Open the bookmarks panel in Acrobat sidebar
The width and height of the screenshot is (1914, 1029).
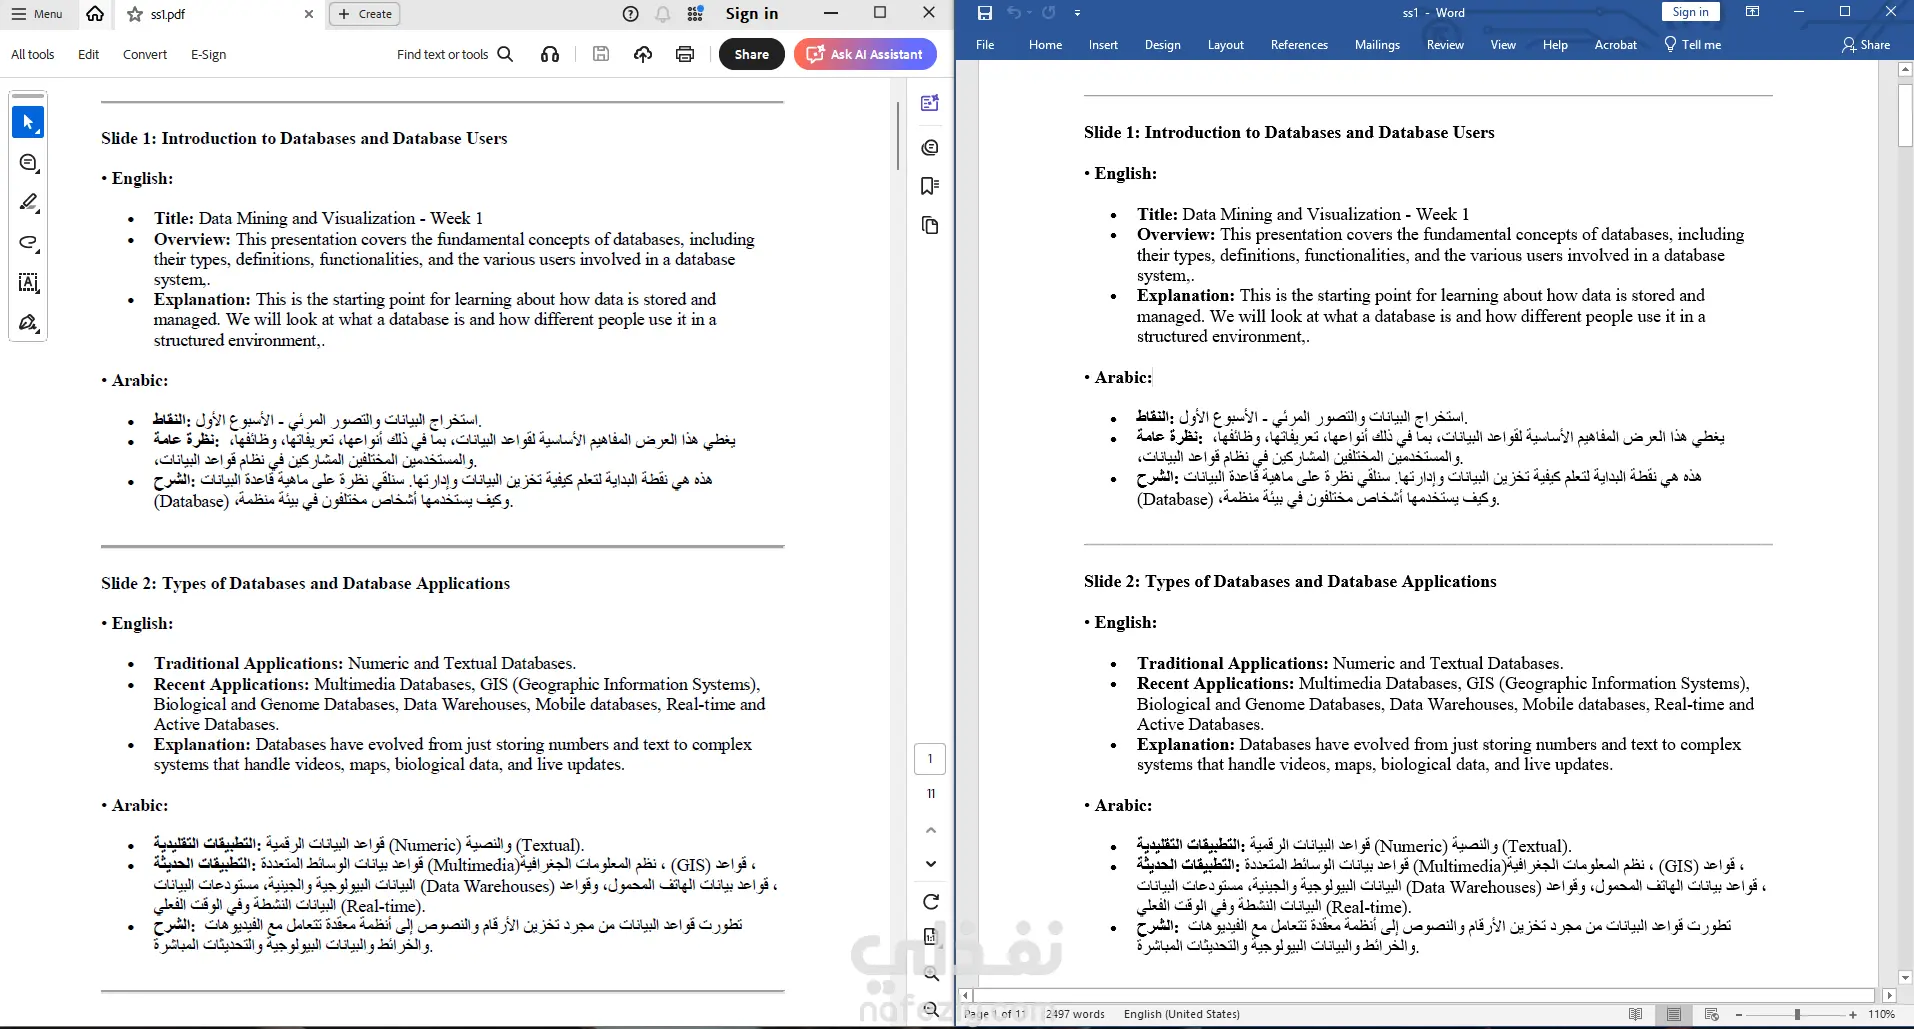(930, 186)
